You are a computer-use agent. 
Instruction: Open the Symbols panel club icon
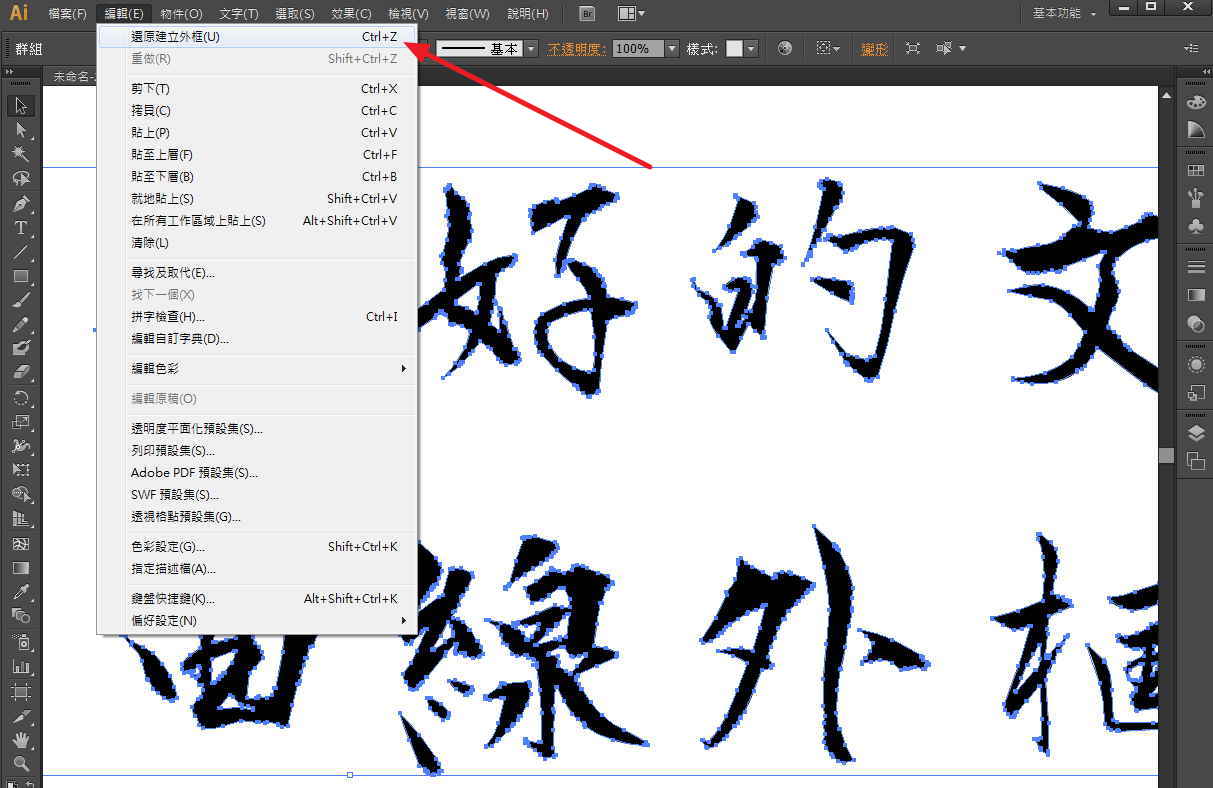(x=1195, y=226)
